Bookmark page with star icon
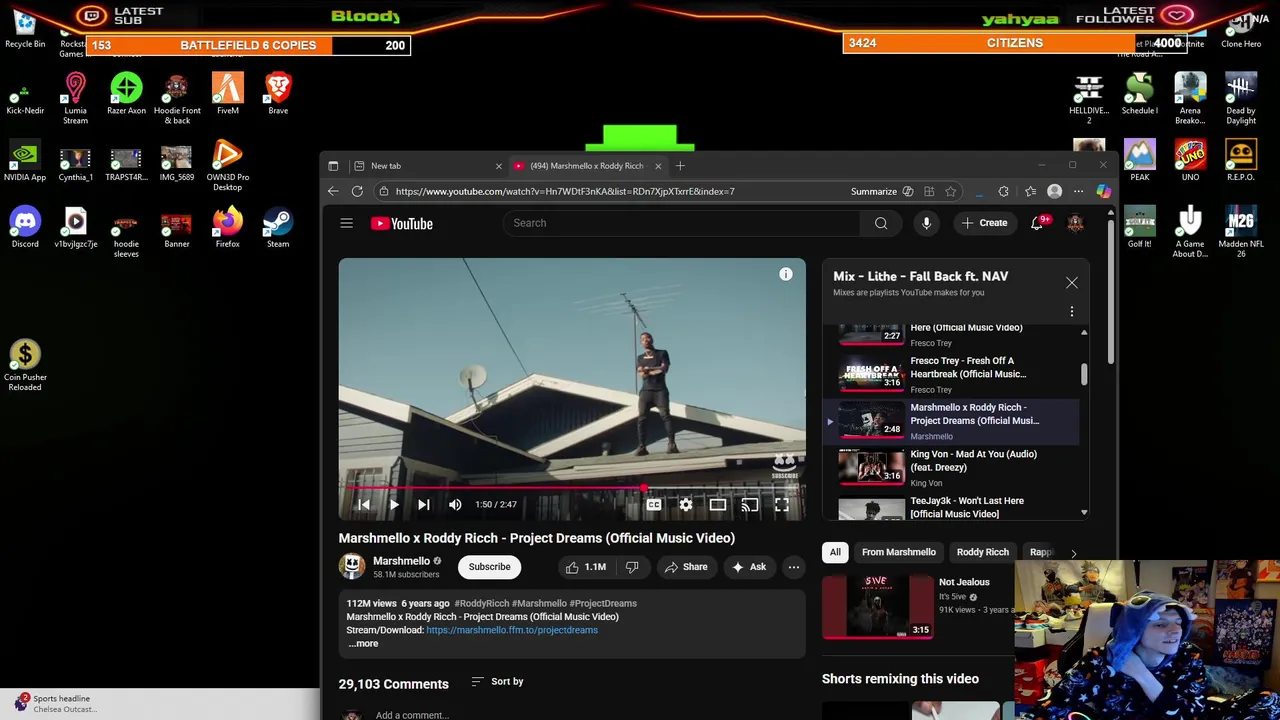The width and height of the screenshot is (1280, 720). 951,192
